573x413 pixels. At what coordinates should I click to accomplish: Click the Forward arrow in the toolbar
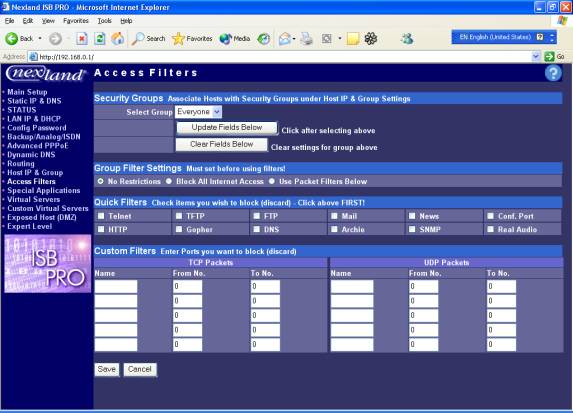55,38
